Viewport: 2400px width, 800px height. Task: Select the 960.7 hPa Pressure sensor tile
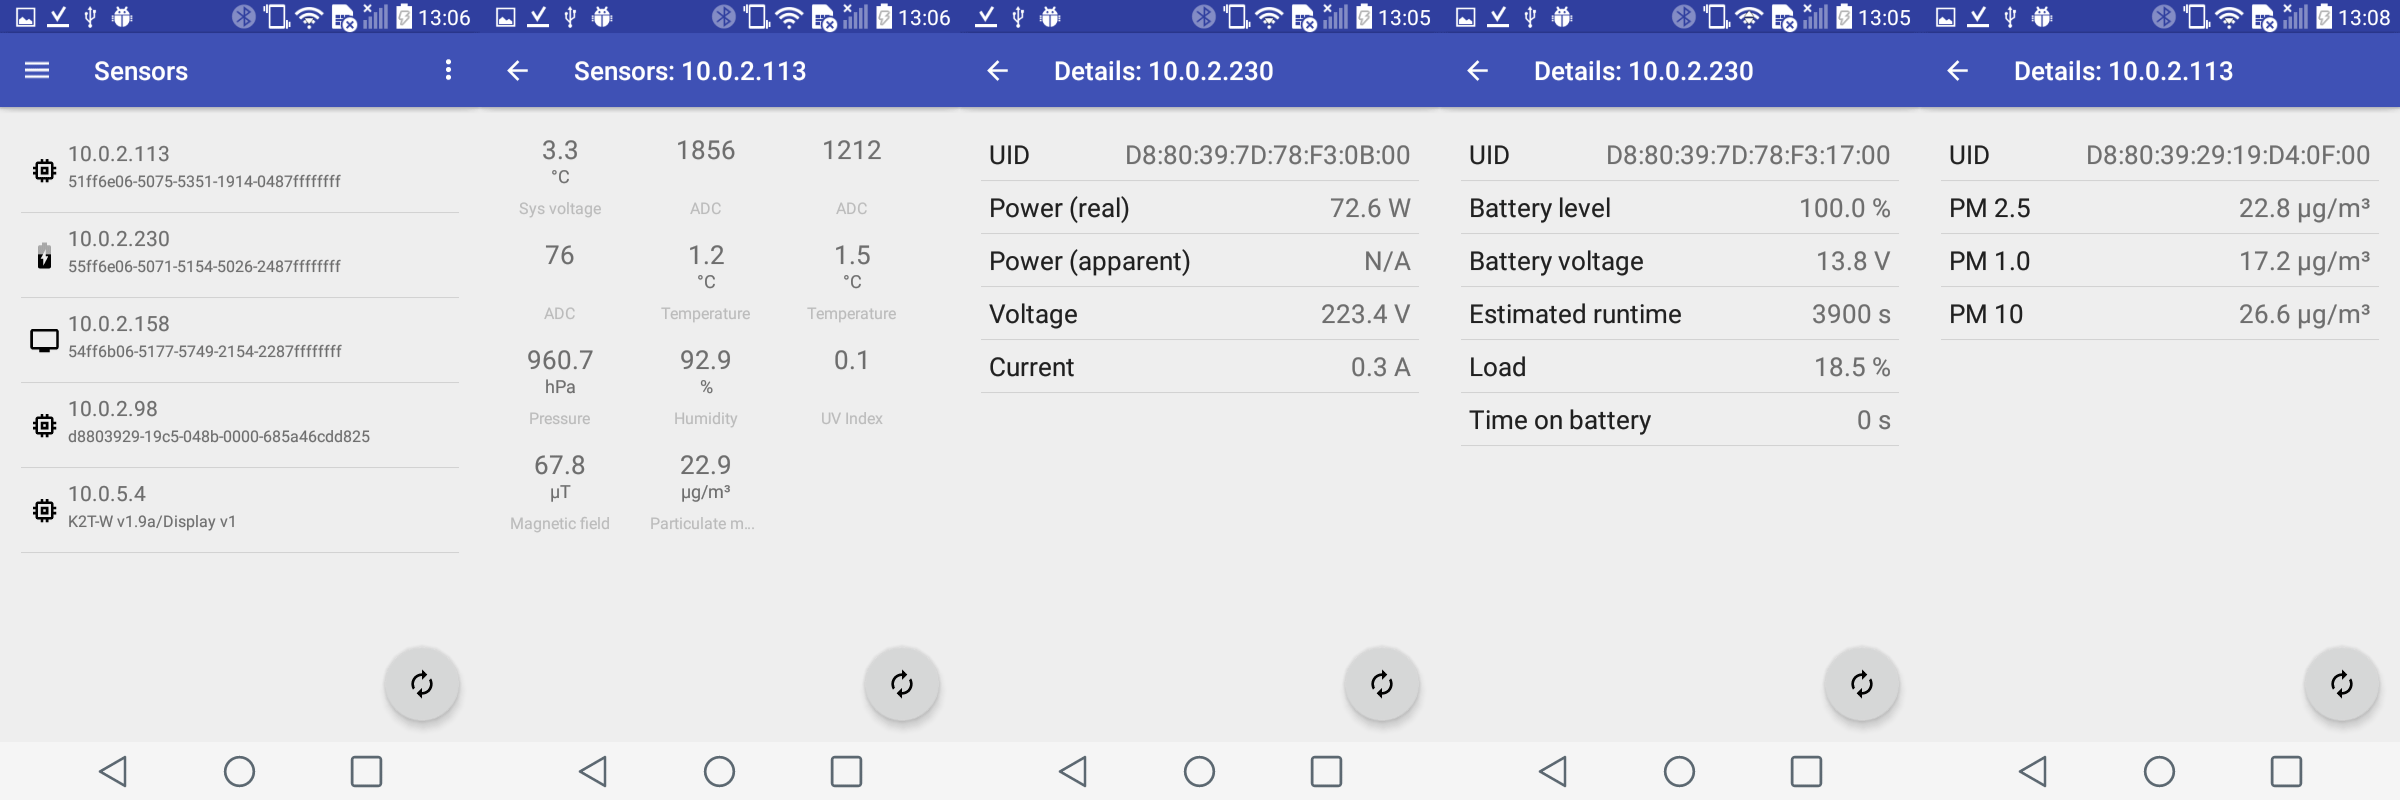(x=560, y=387)
